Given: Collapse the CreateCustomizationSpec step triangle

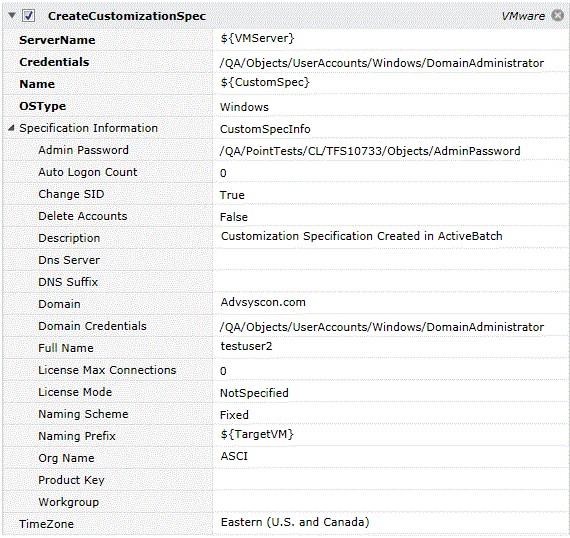Looking at the screenshot, I should coord(12,15).
